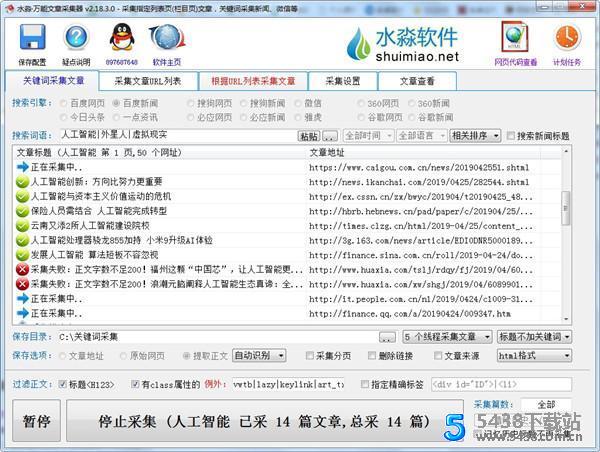The image size is (600, 452).
Task: Click the 保存目录 path field
Action: pyautogui.click(x=217, y=337)
